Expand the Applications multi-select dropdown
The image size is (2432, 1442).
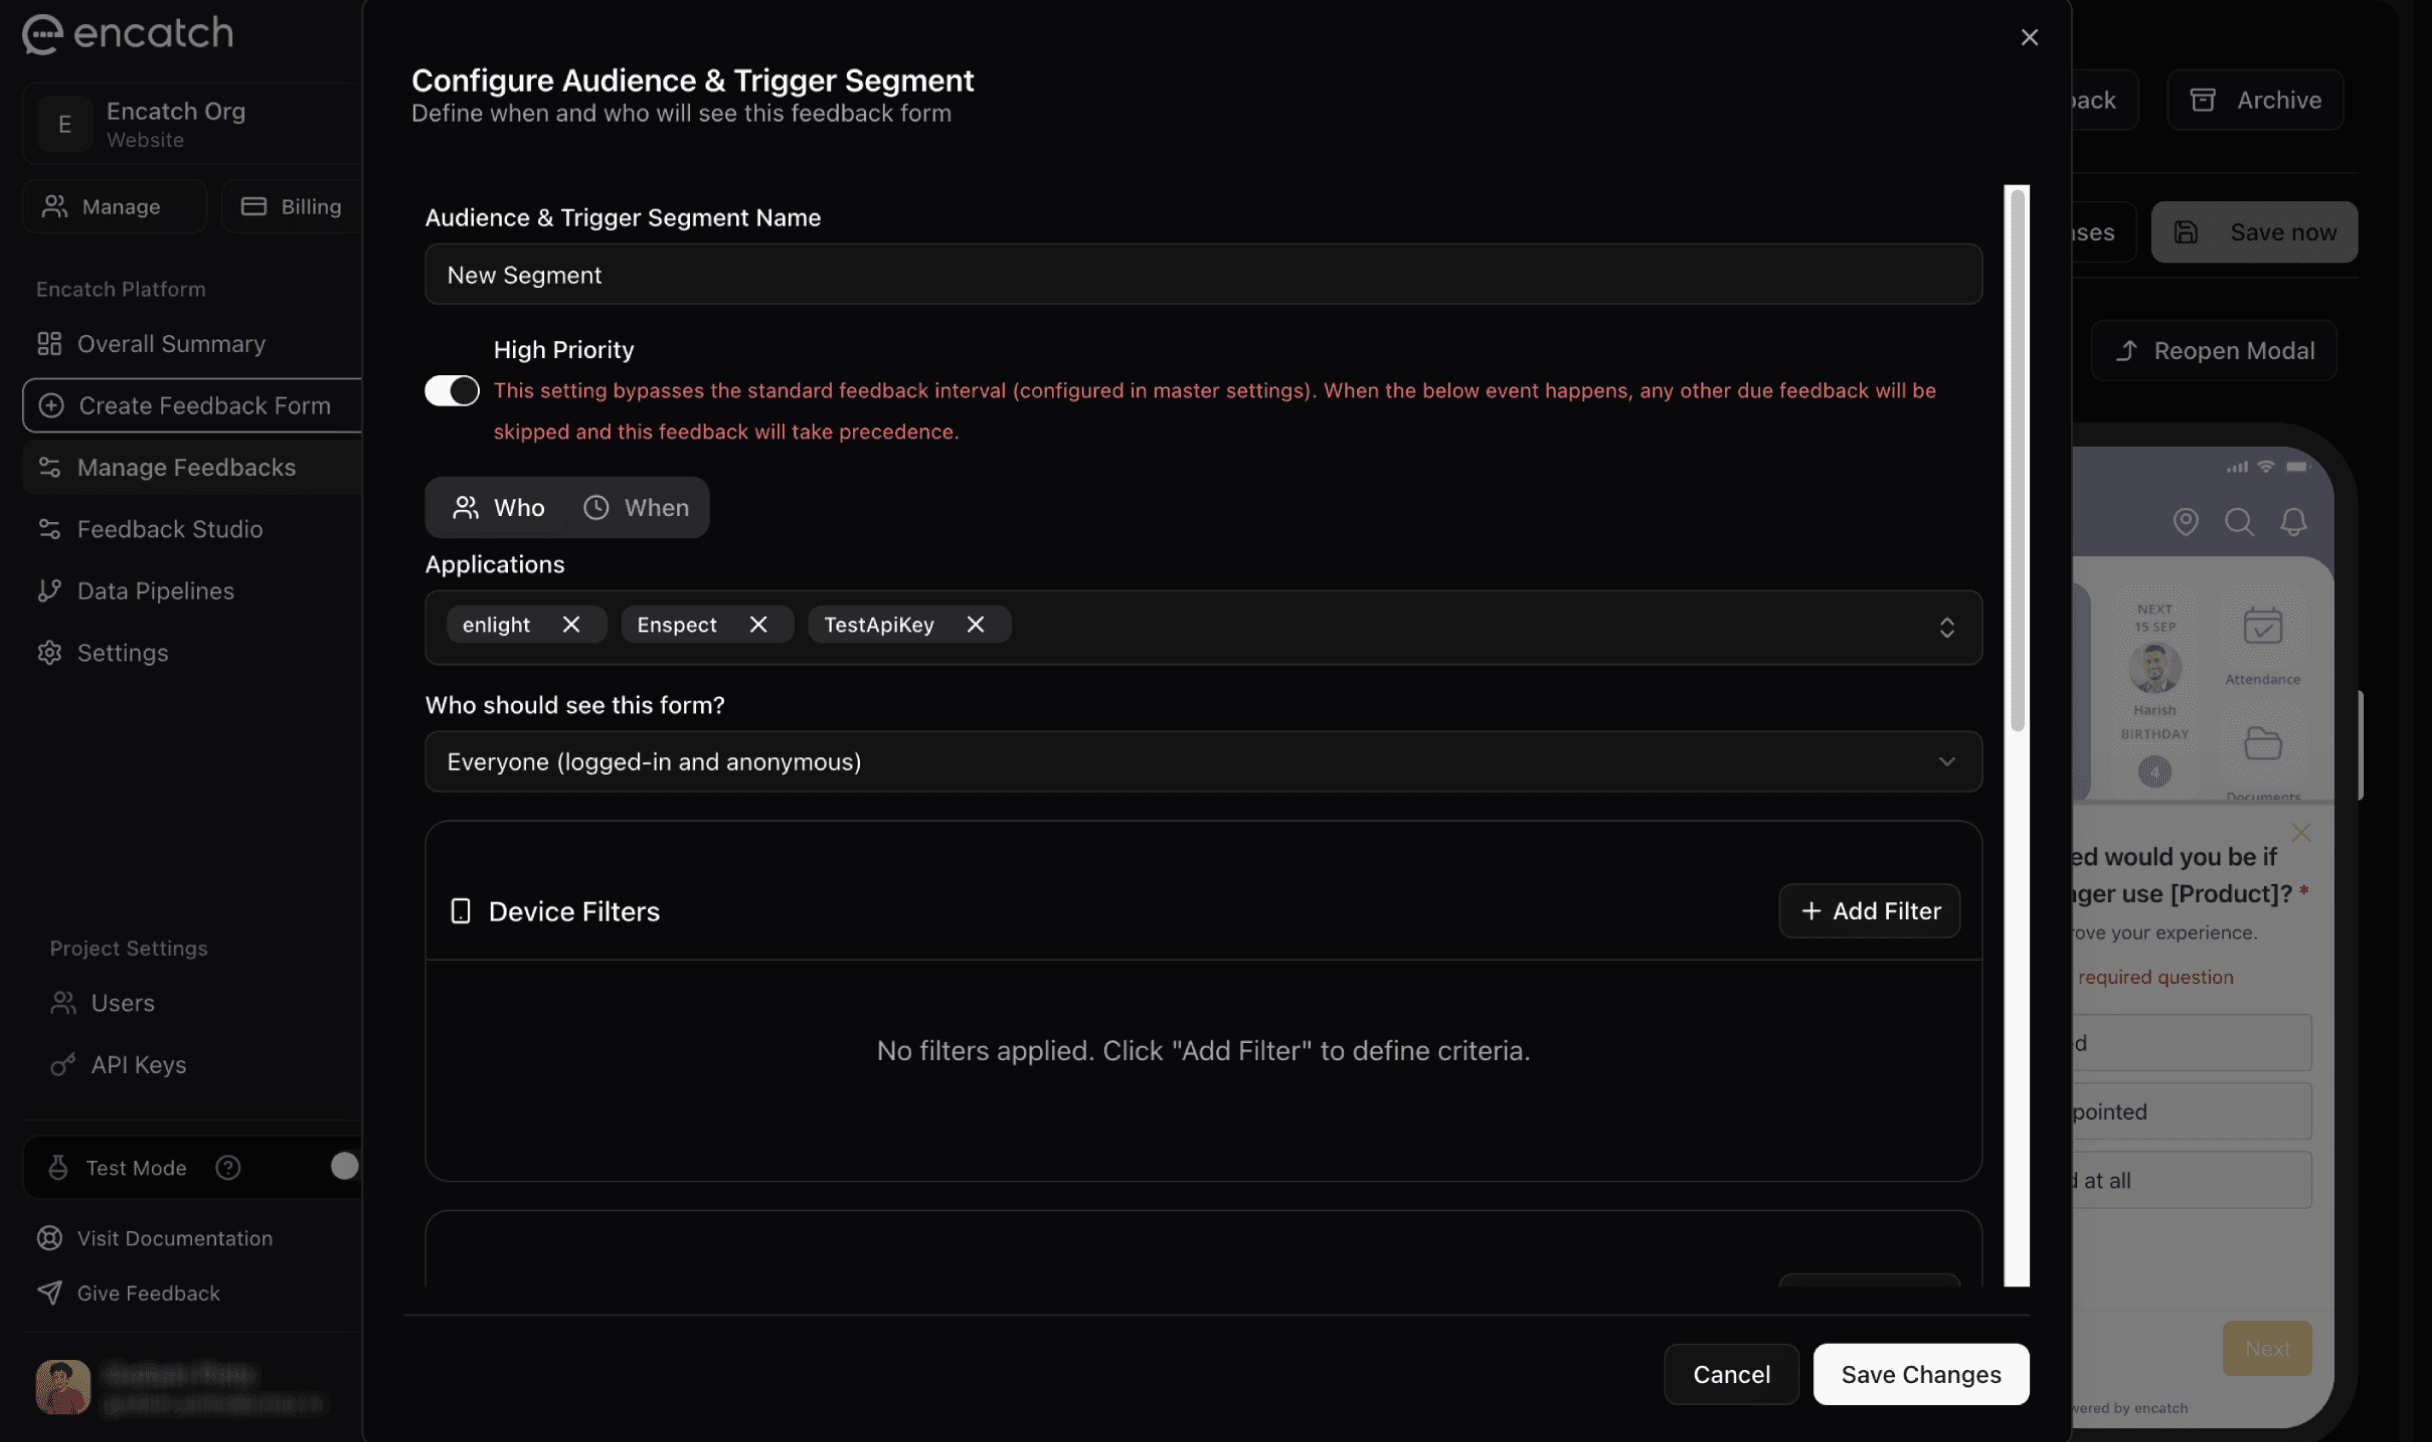[1946, 627]
